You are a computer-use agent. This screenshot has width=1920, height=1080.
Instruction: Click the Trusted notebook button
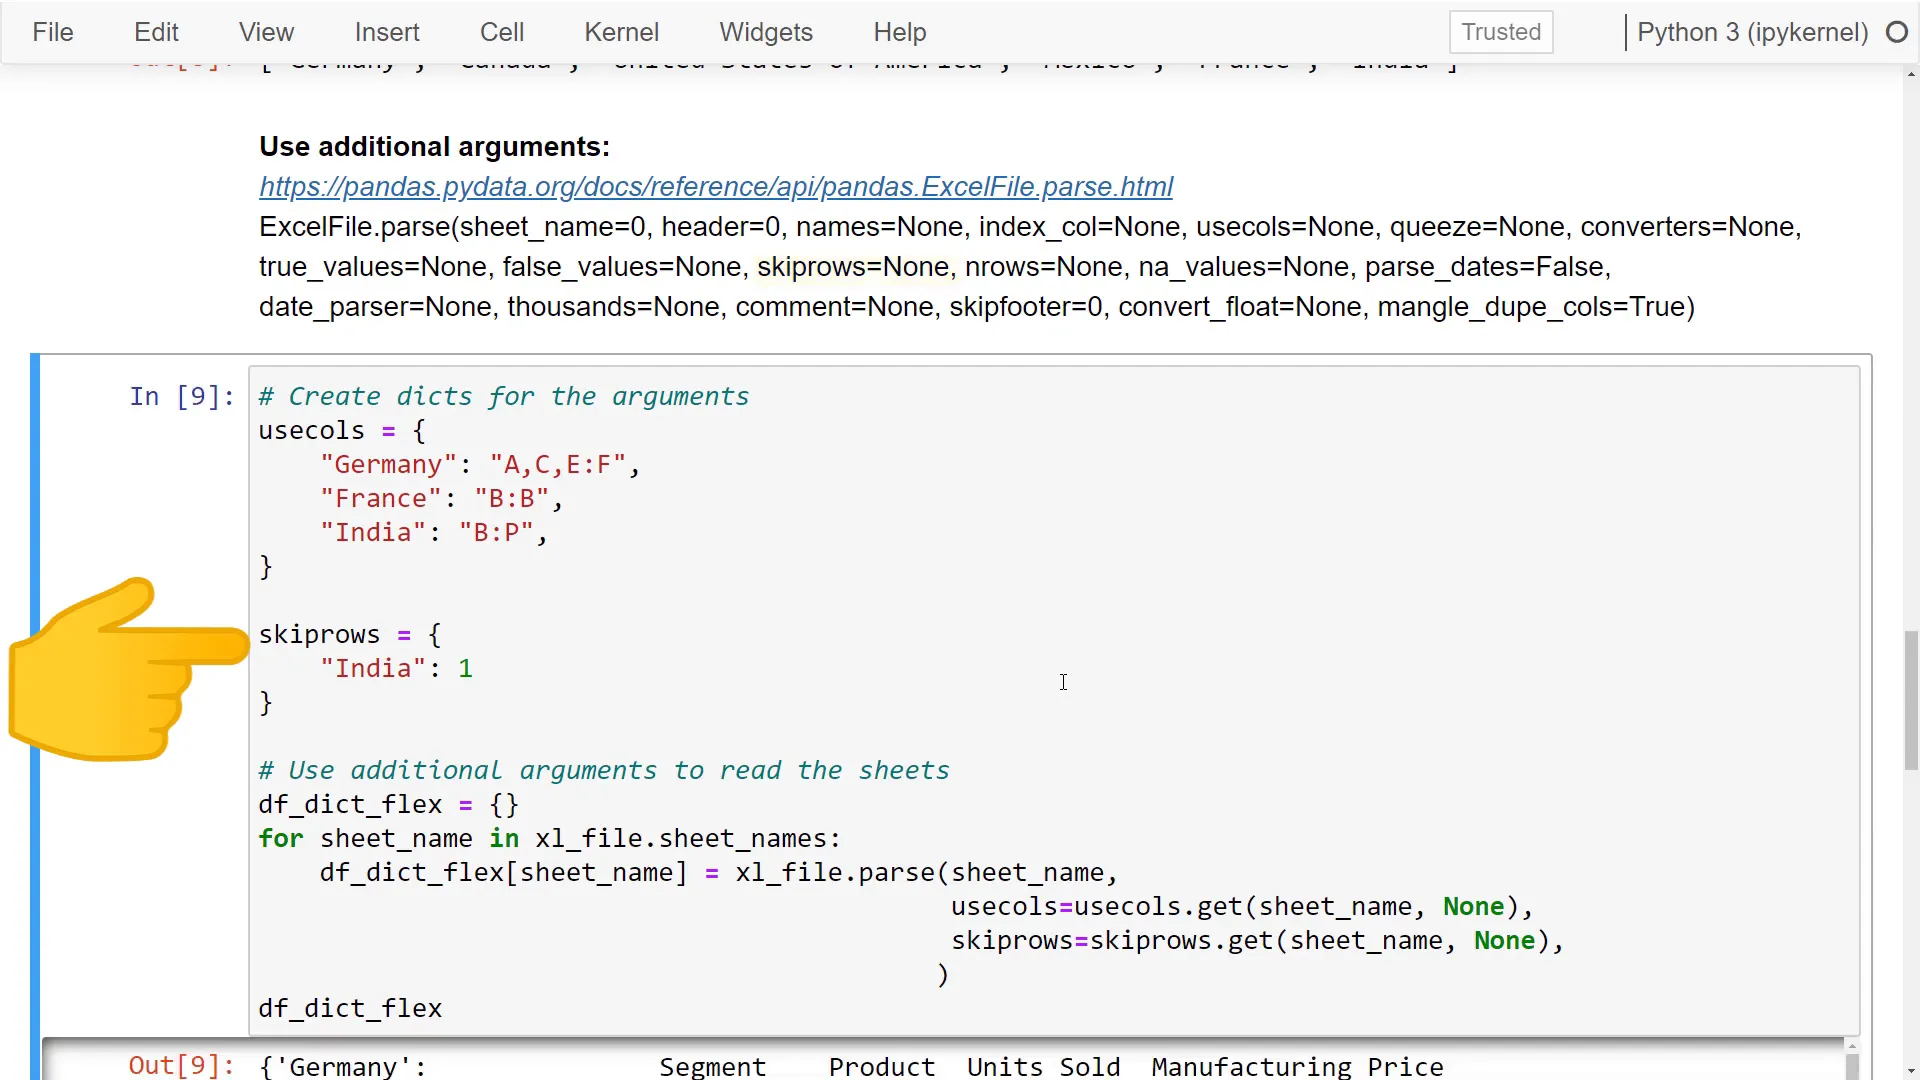[x=1500, y=32]
